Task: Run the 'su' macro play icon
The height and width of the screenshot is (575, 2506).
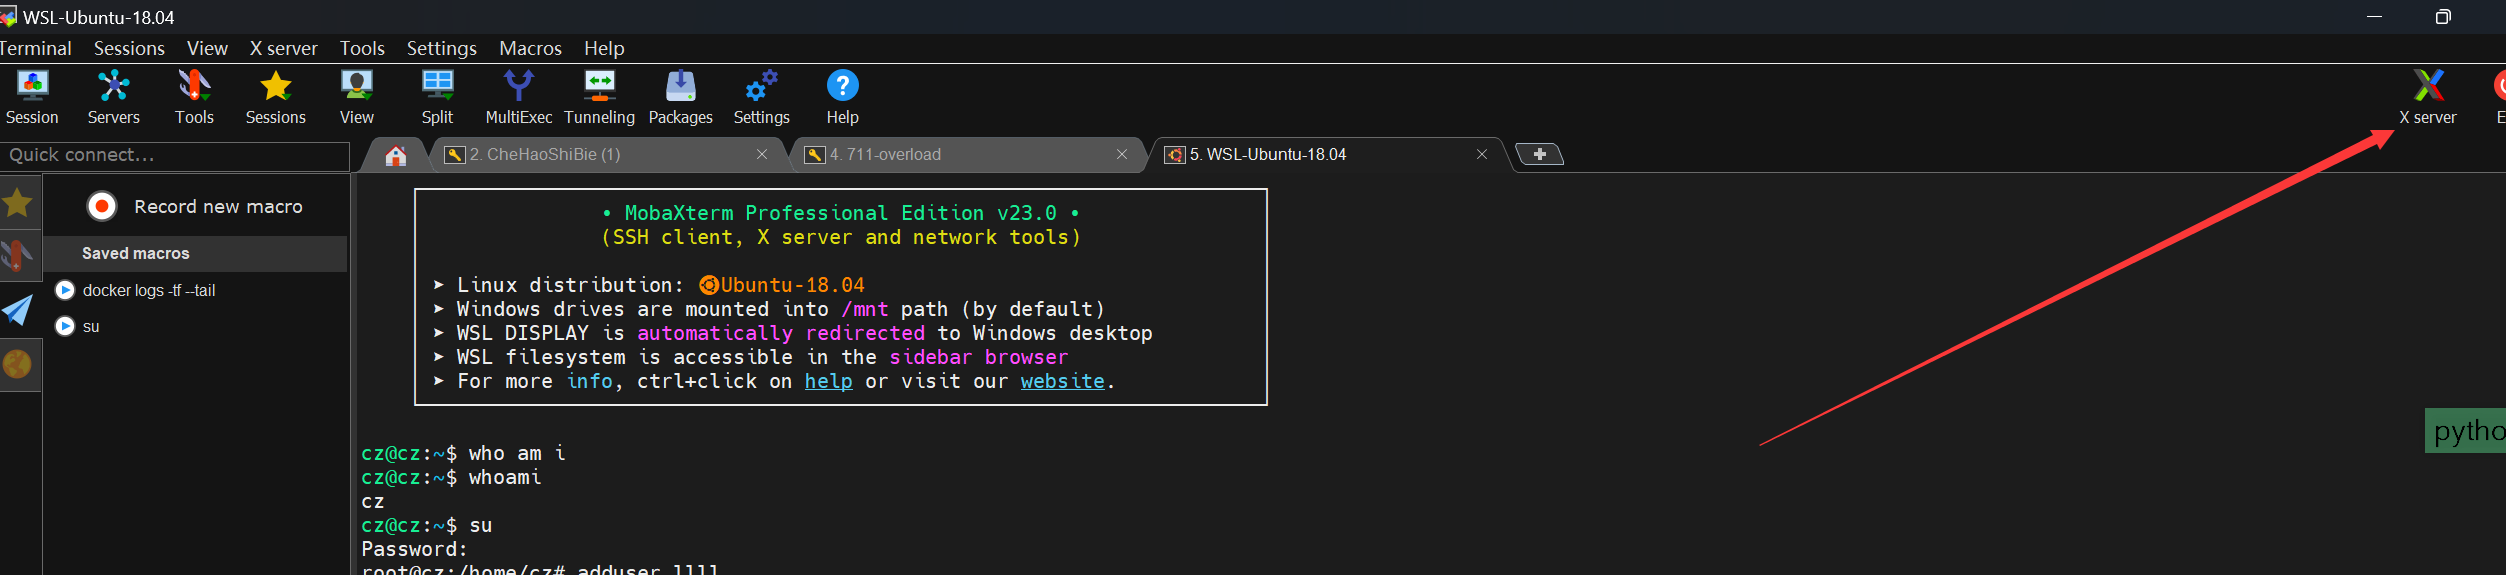Action: (x=65, y=326)
